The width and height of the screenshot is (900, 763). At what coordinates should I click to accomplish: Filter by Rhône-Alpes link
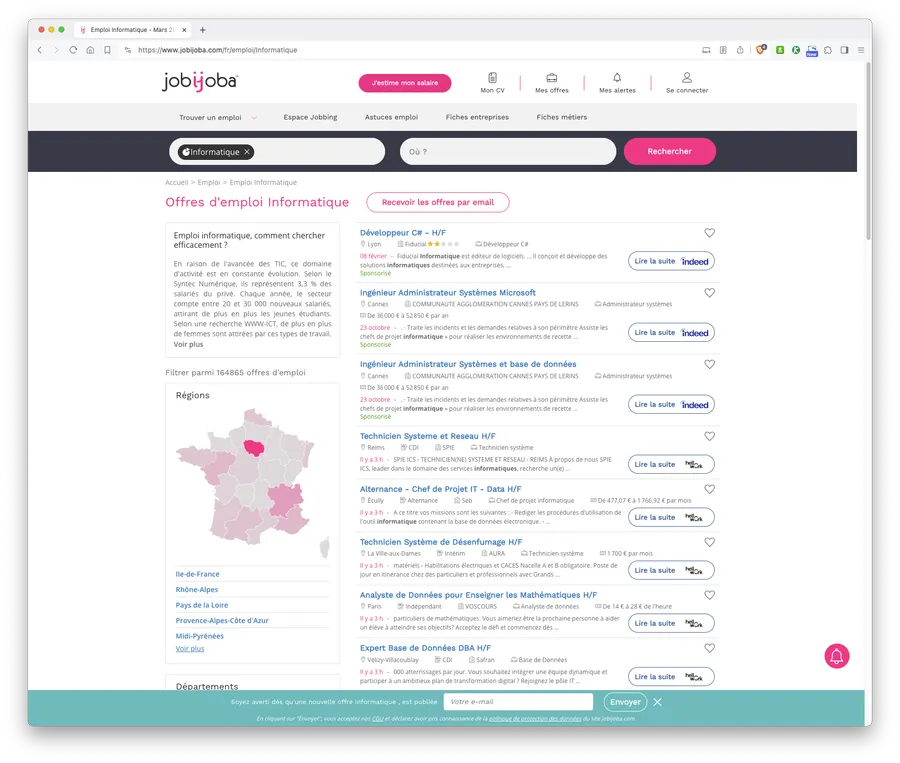click(x=197, y=590)
